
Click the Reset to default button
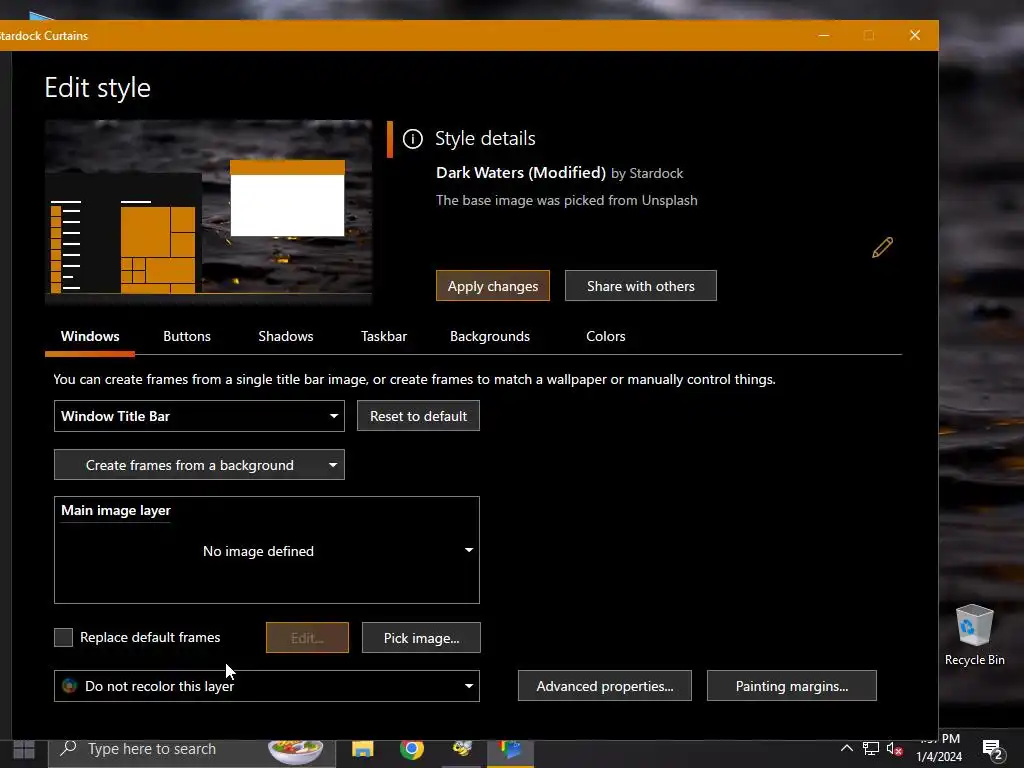point(419,416)
